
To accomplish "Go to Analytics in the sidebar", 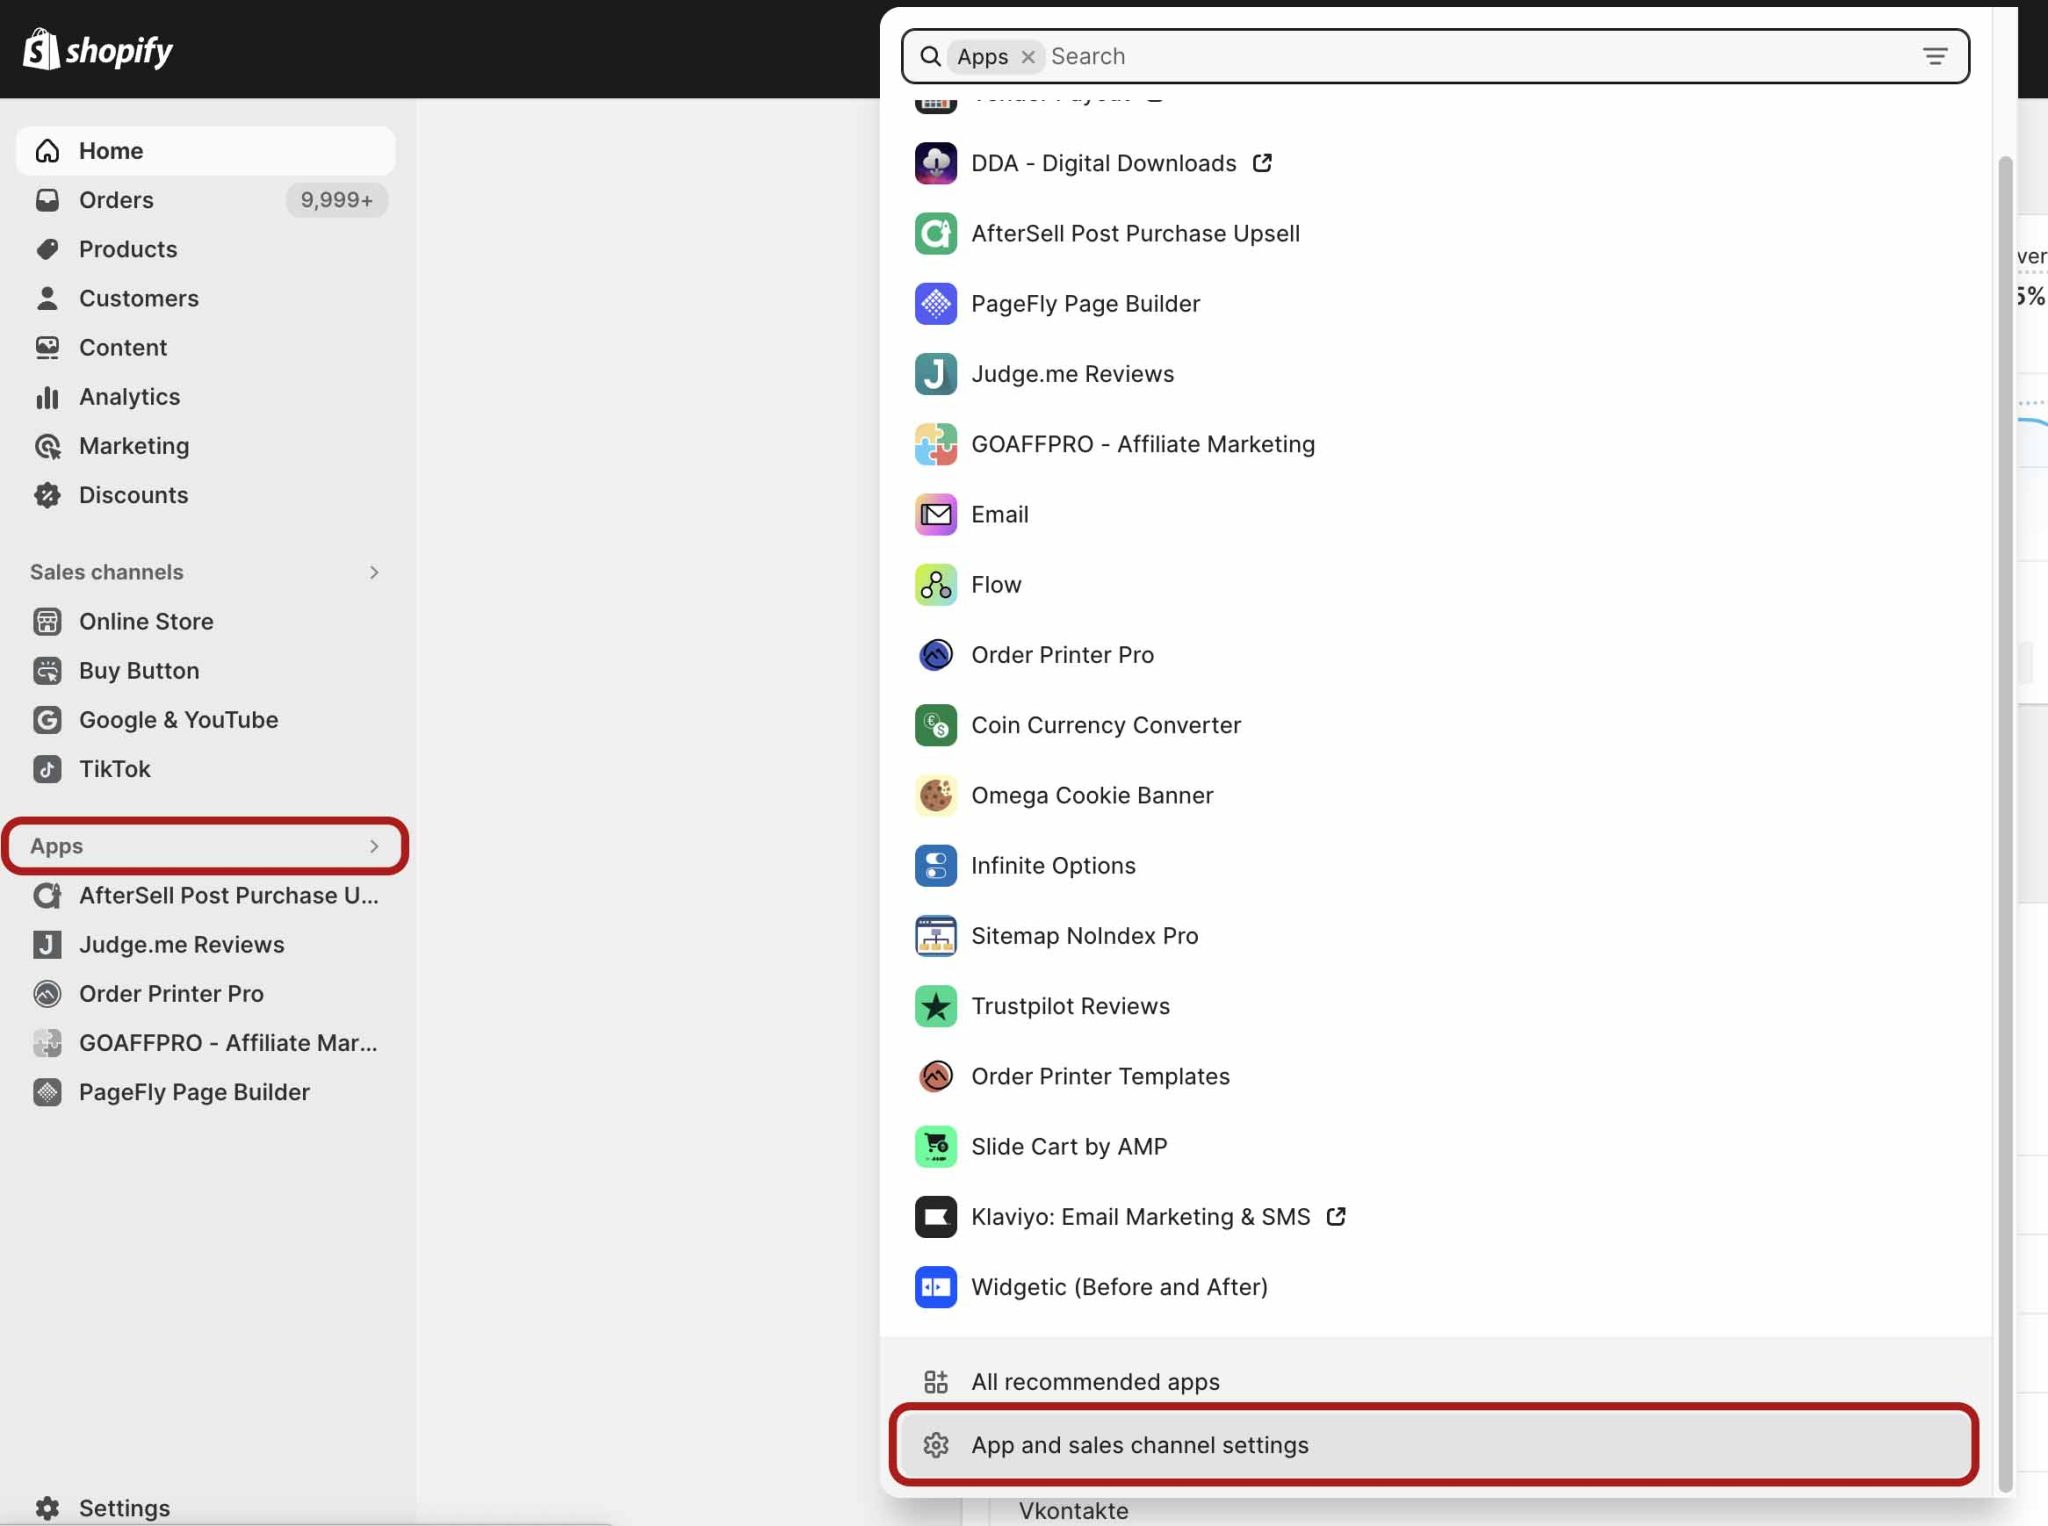I will [x=129, y=397].
